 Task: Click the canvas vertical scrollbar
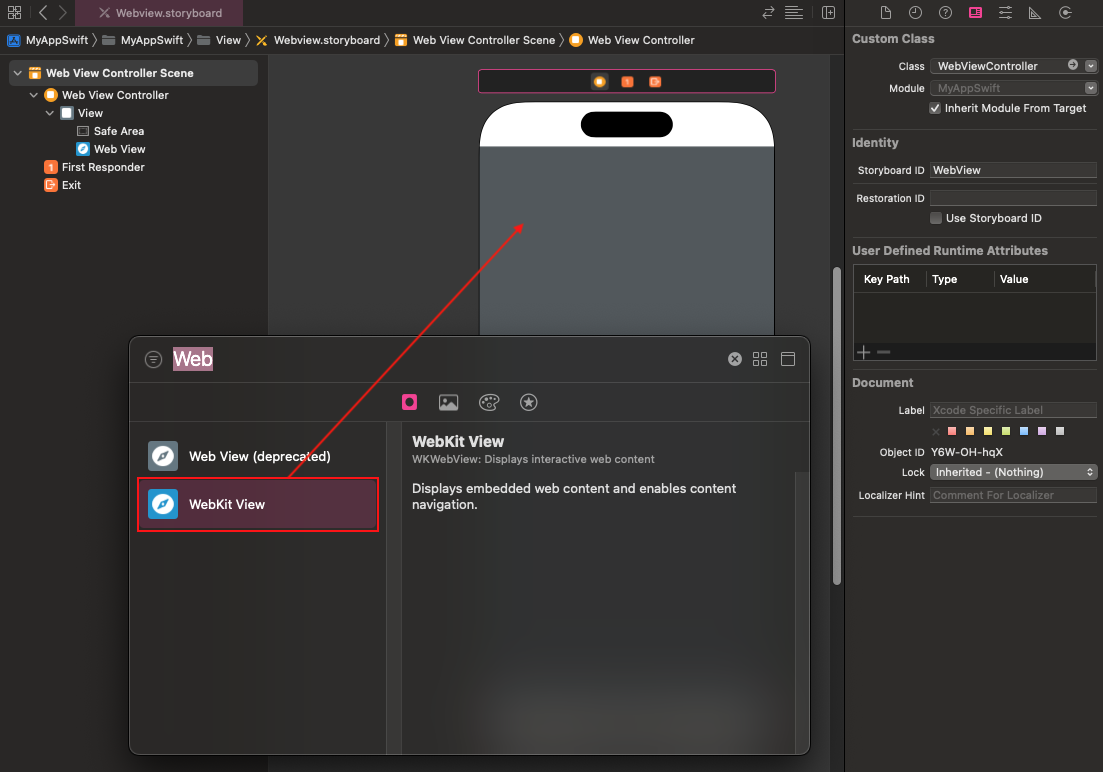click(x=836, y=426)
